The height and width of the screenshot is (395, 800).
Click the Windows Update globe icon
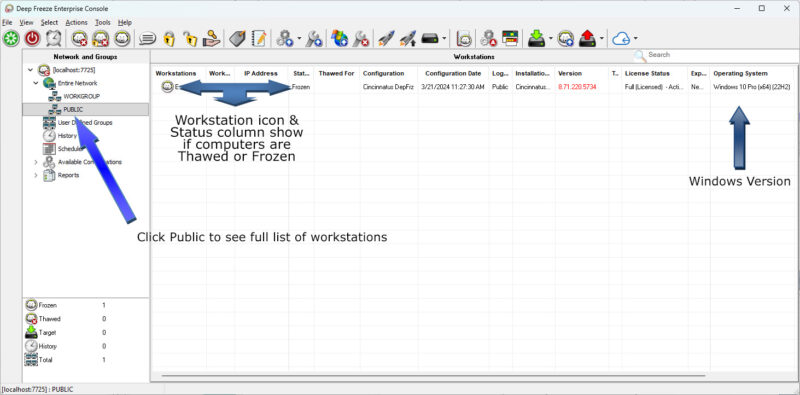pyautogui.click(x=339, y=39)
